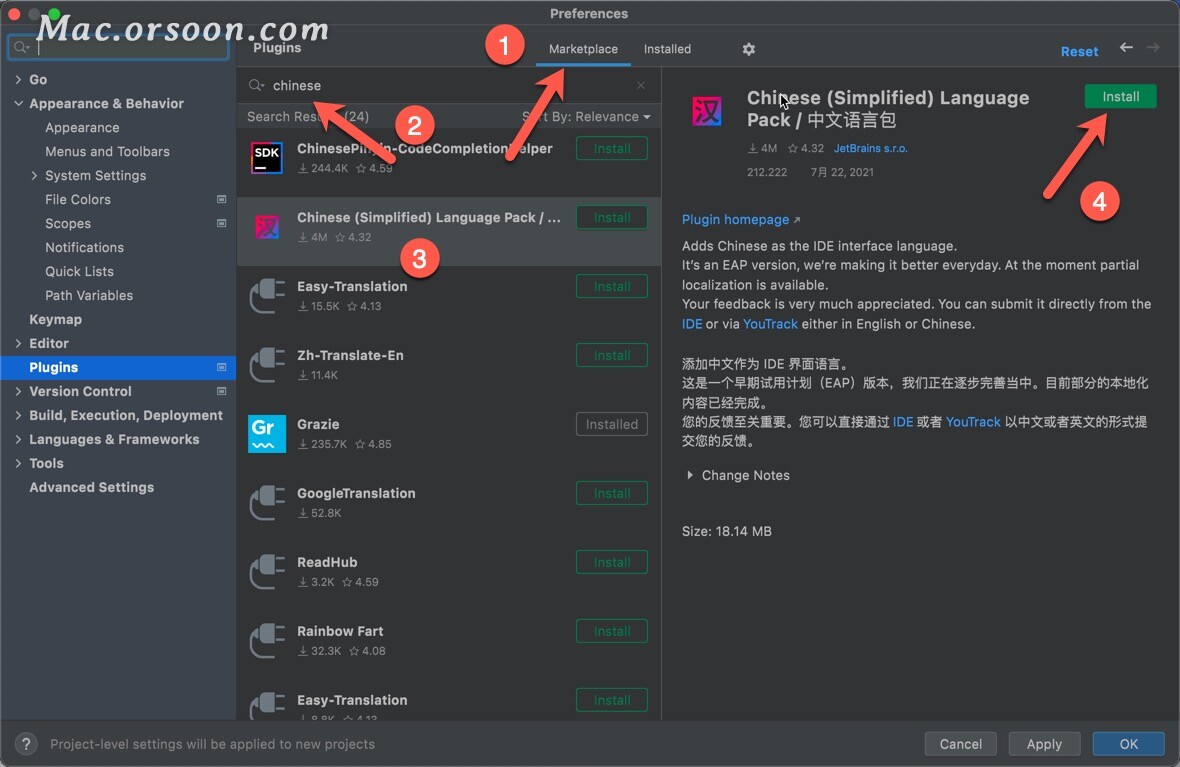Open Path Variables settings

pyautogui.click(x=89, y=296)
